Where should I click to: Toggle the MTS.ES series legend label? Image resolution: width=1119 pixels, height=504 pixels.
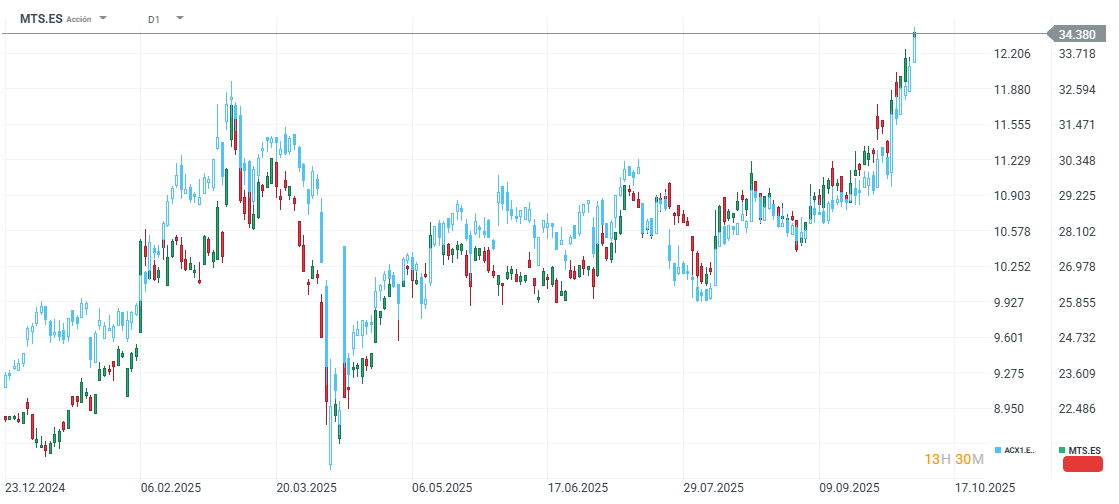tap(1084, 451)
